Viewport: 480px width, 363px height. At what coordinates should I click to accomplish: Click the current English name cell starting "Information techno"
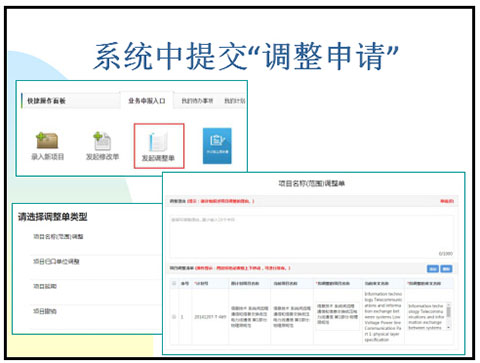pos(383,317)
